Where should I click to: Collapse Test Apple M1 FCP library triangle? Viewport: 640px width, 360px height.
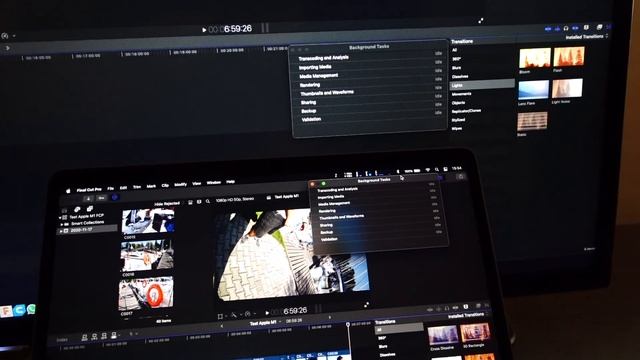point(60,218)
